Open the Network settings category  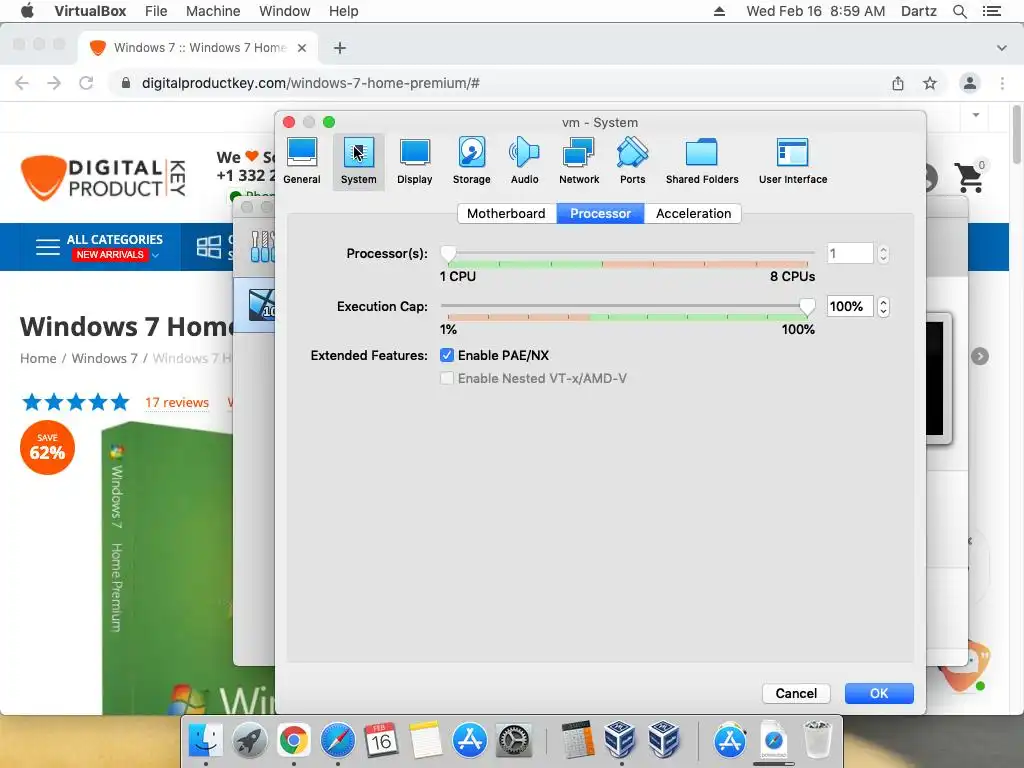point(579,161)
